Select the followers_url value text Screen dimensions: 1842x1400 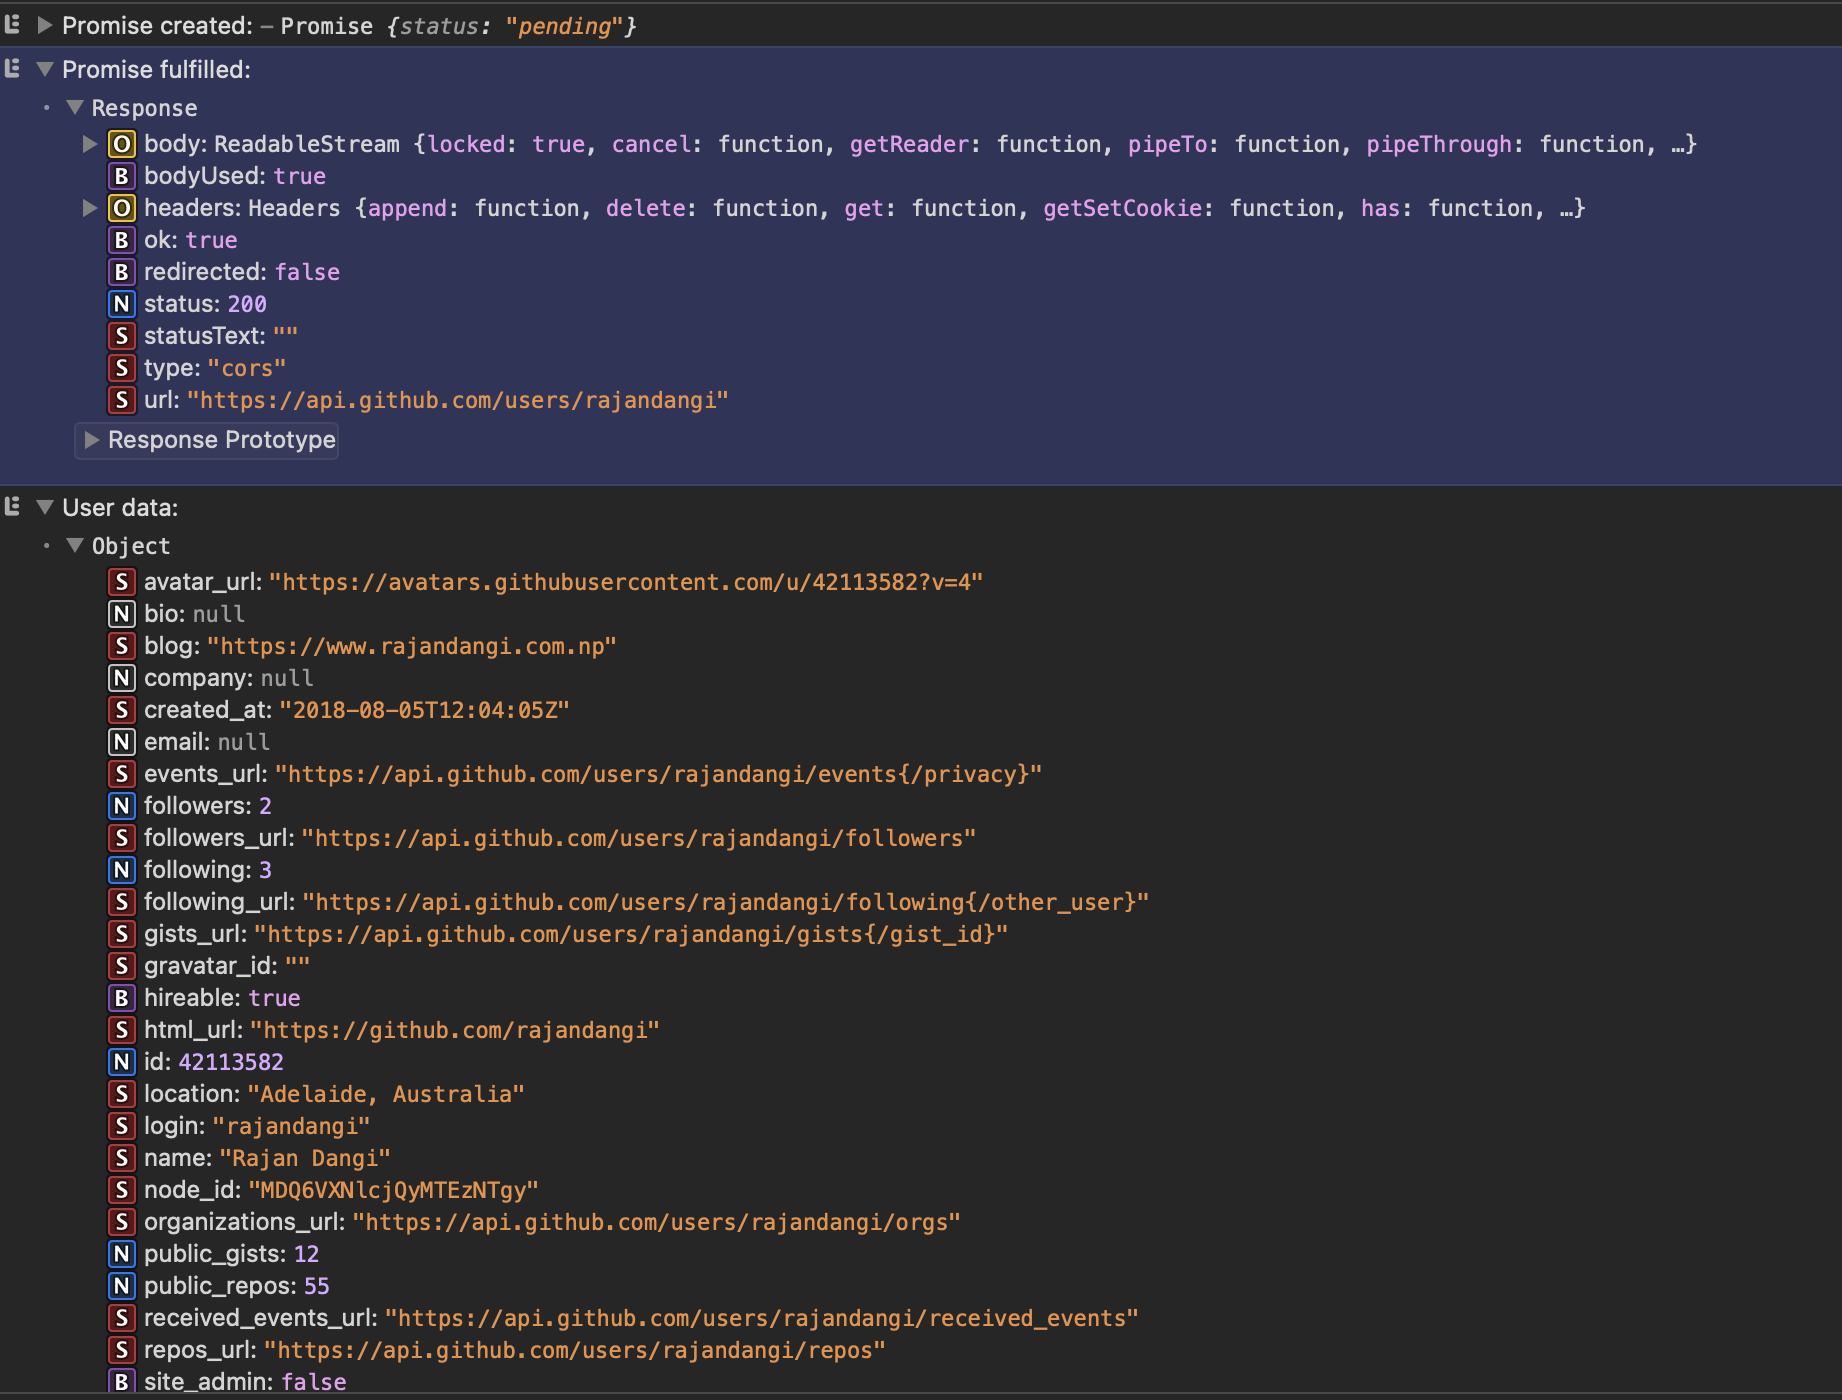click(639, 838)
